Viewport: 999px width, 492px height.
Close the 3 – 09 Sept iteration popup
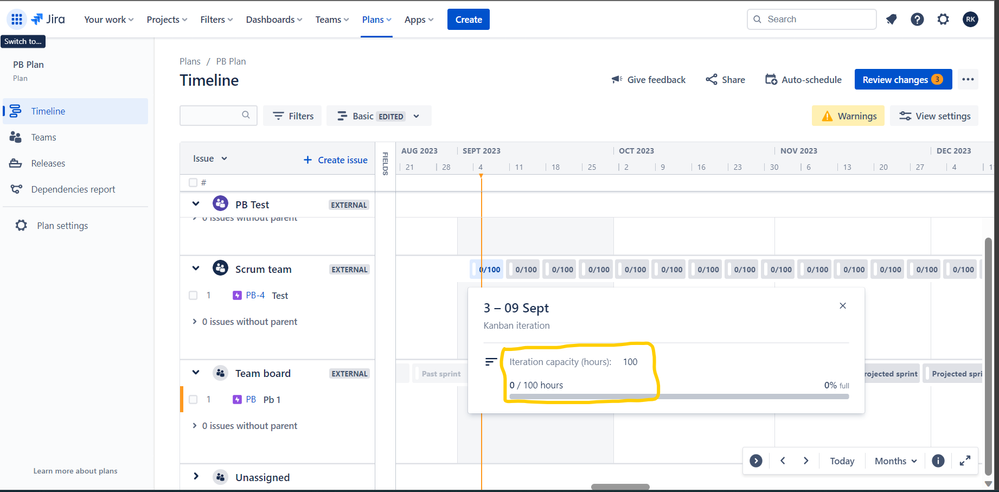tap(843, 306)
